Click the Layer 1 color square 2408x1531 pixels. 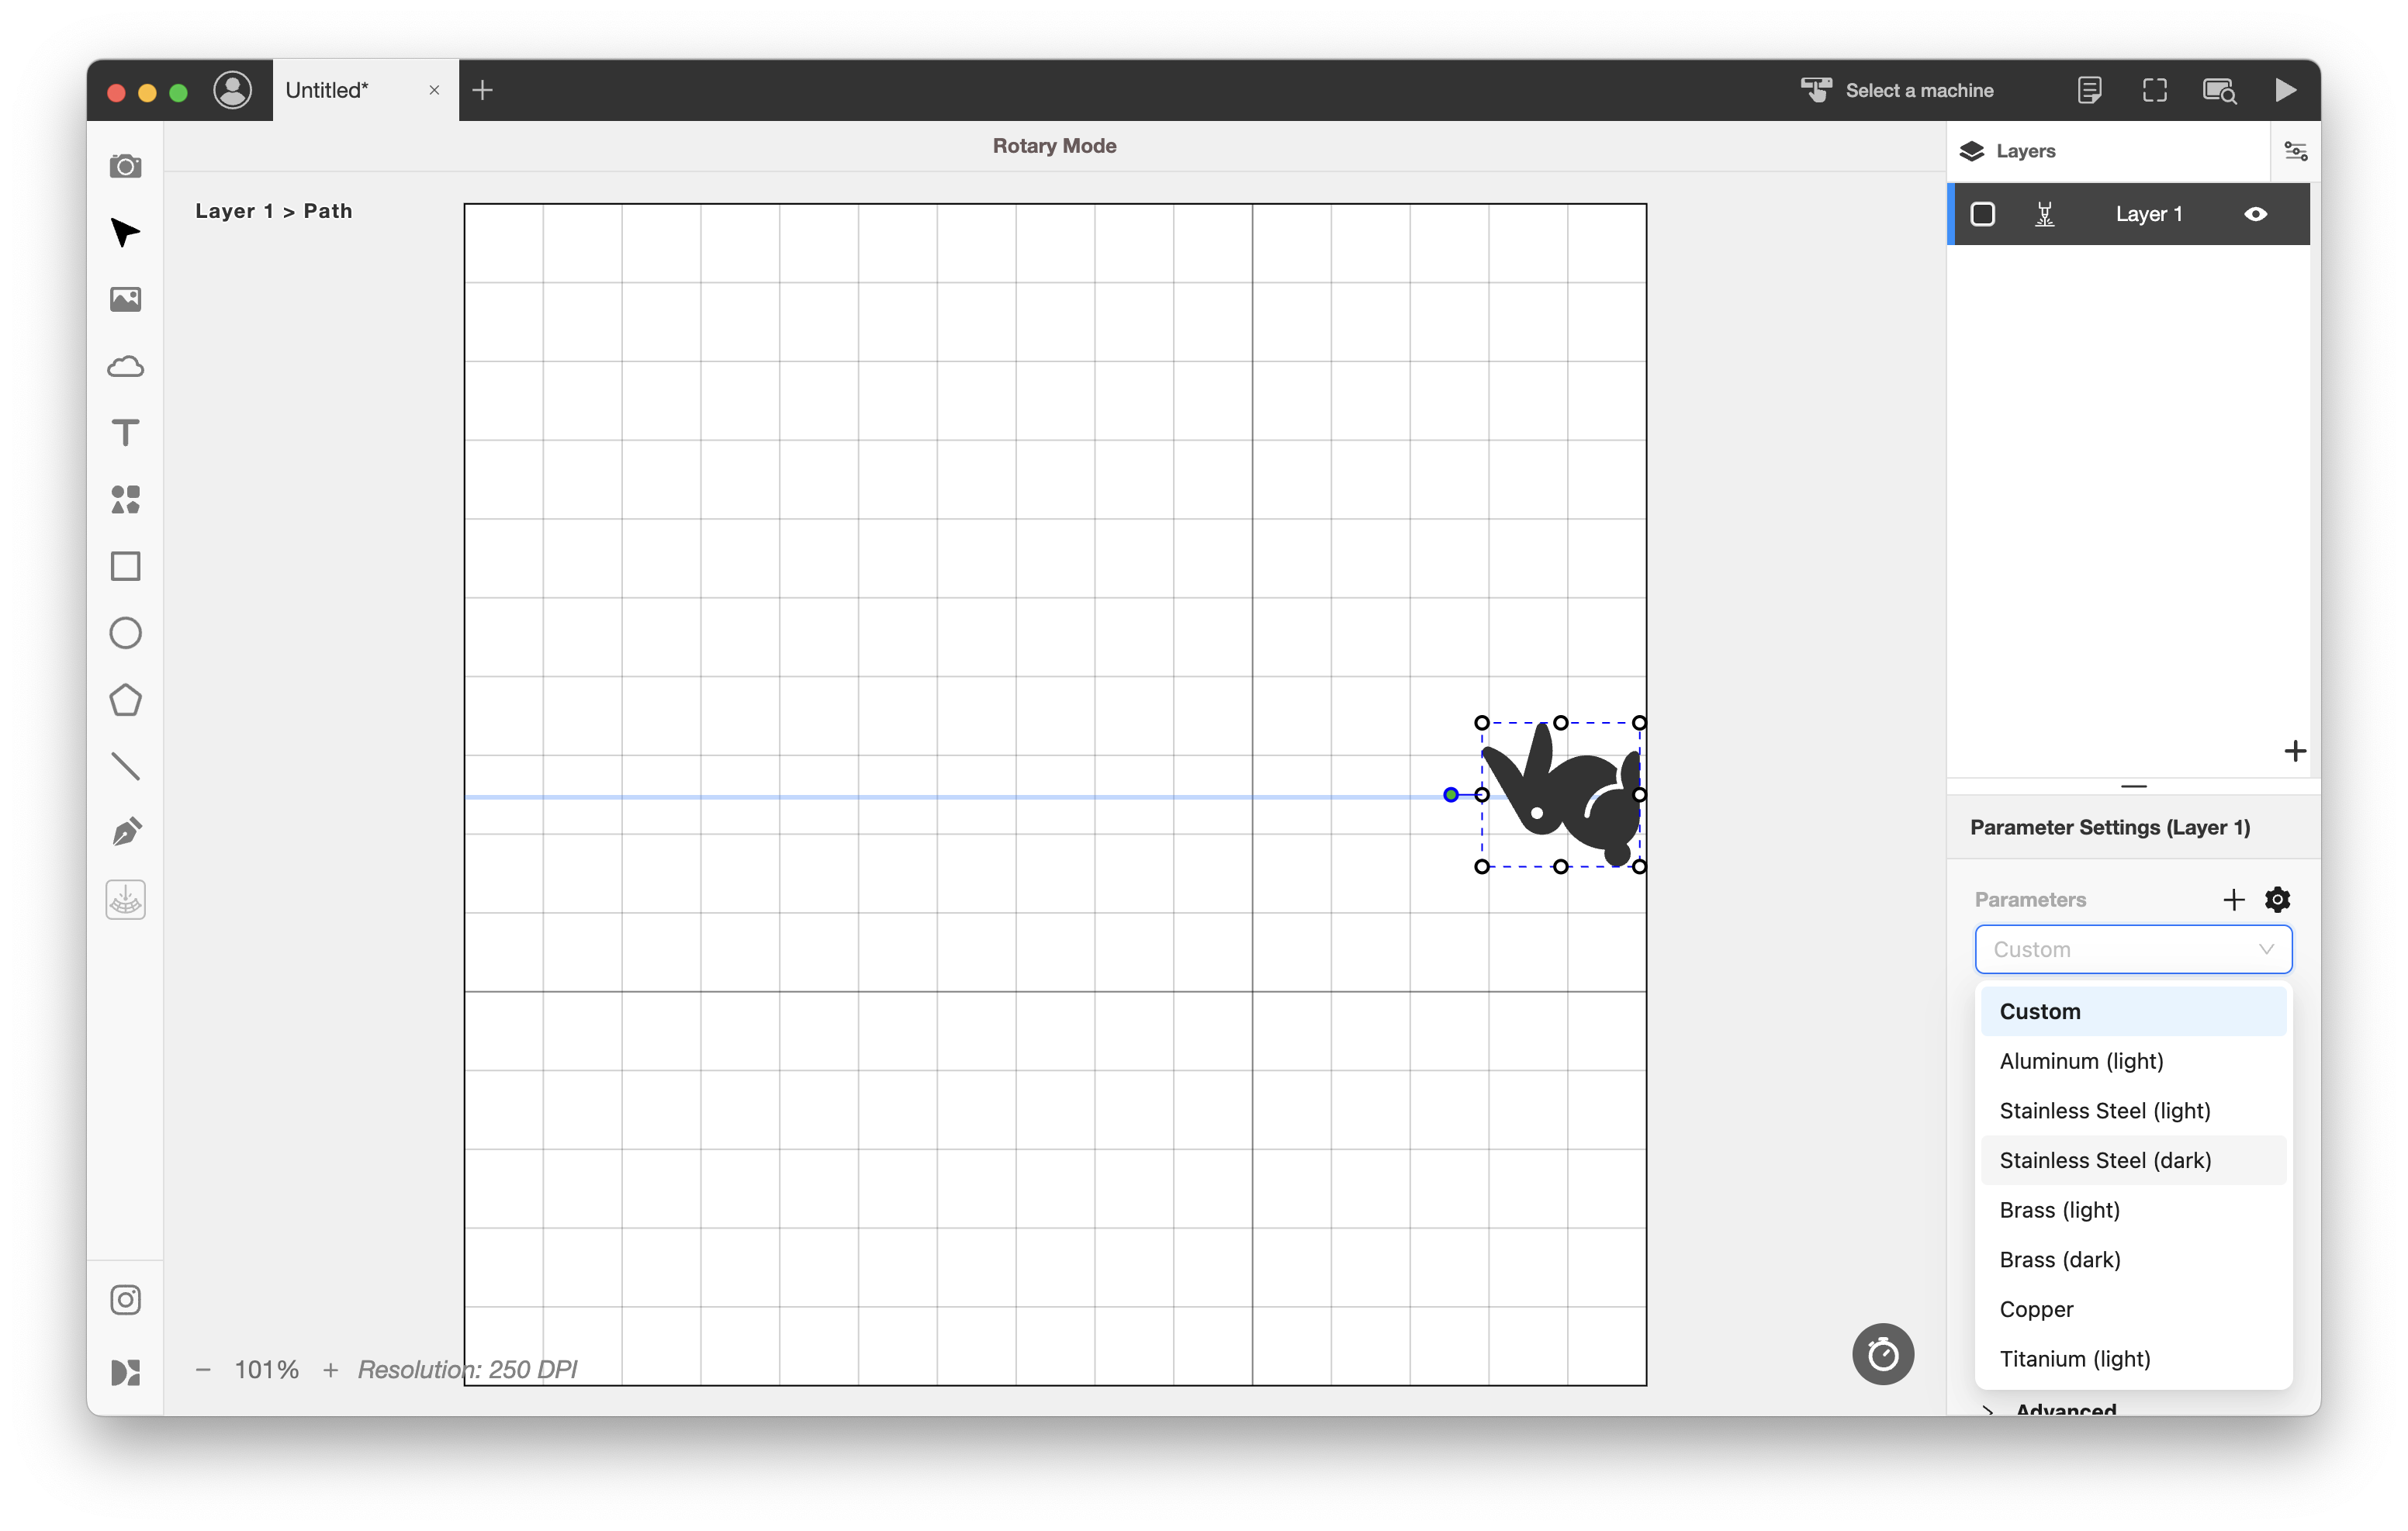pos(1982,214)
